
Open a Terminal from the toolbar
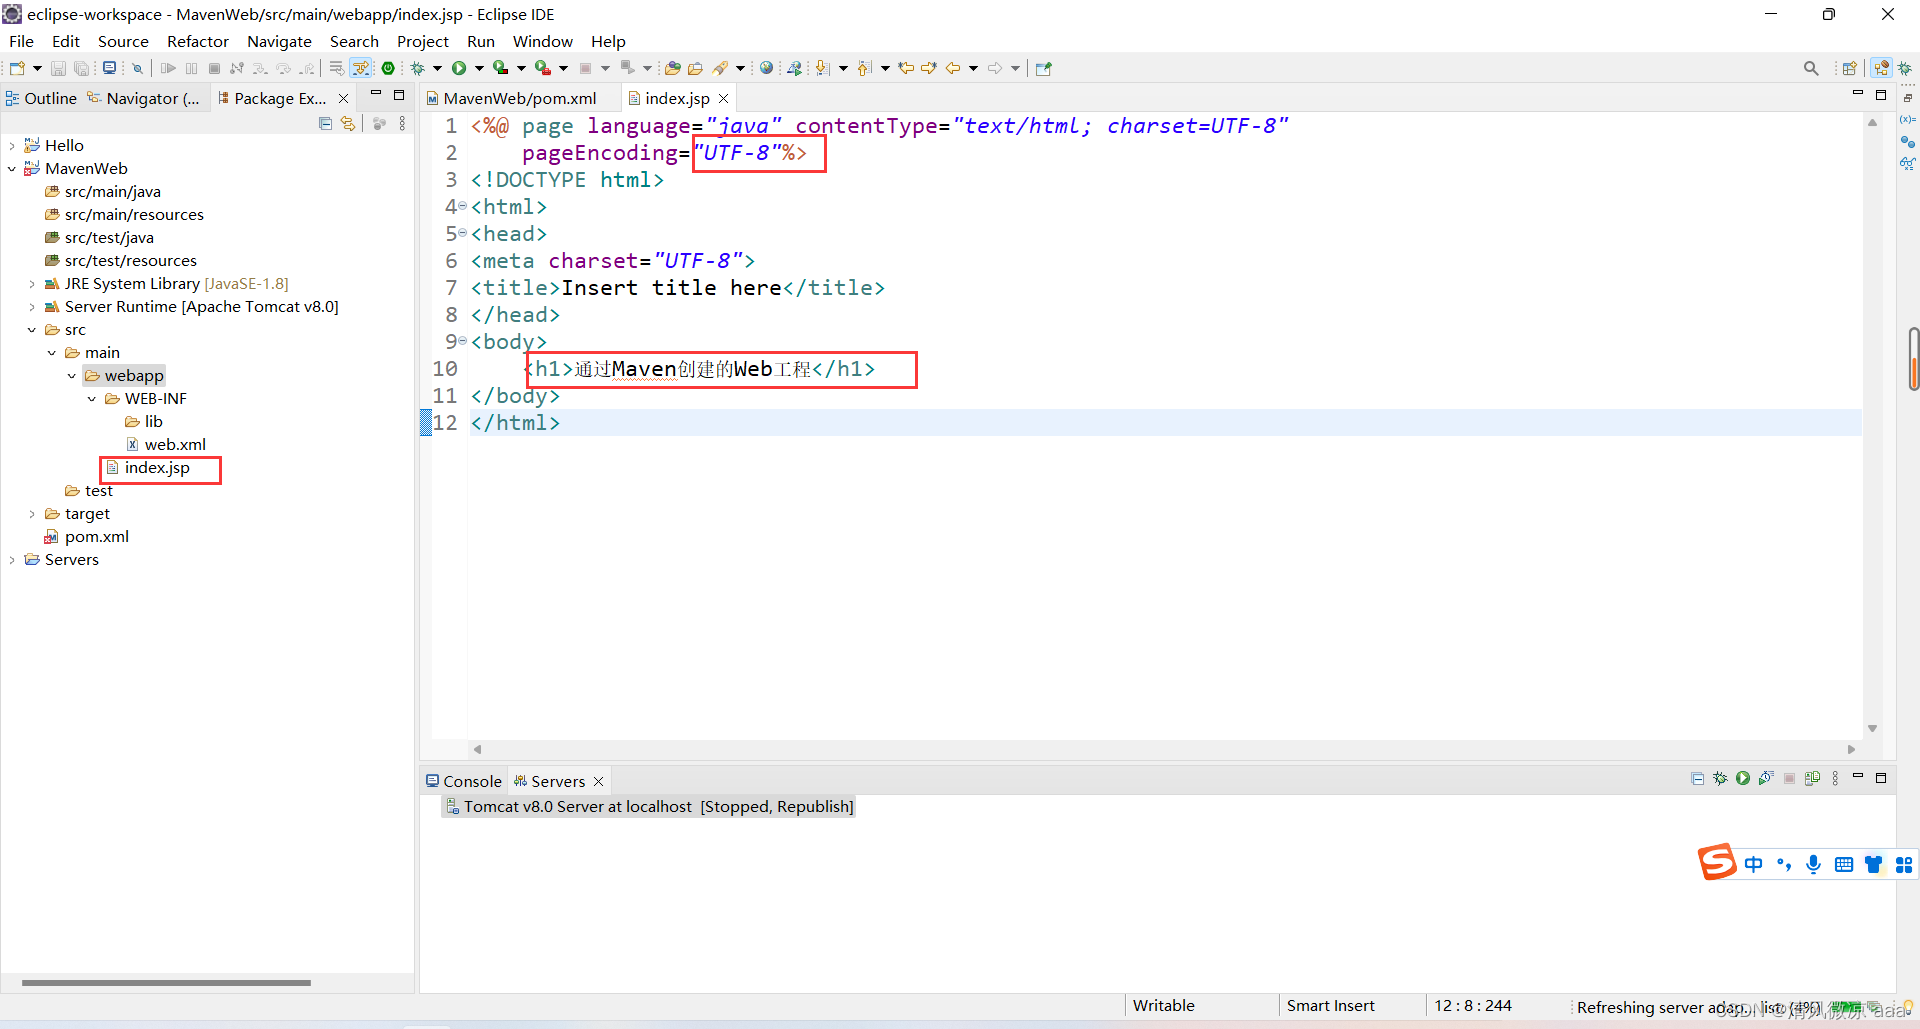point(109,68)
